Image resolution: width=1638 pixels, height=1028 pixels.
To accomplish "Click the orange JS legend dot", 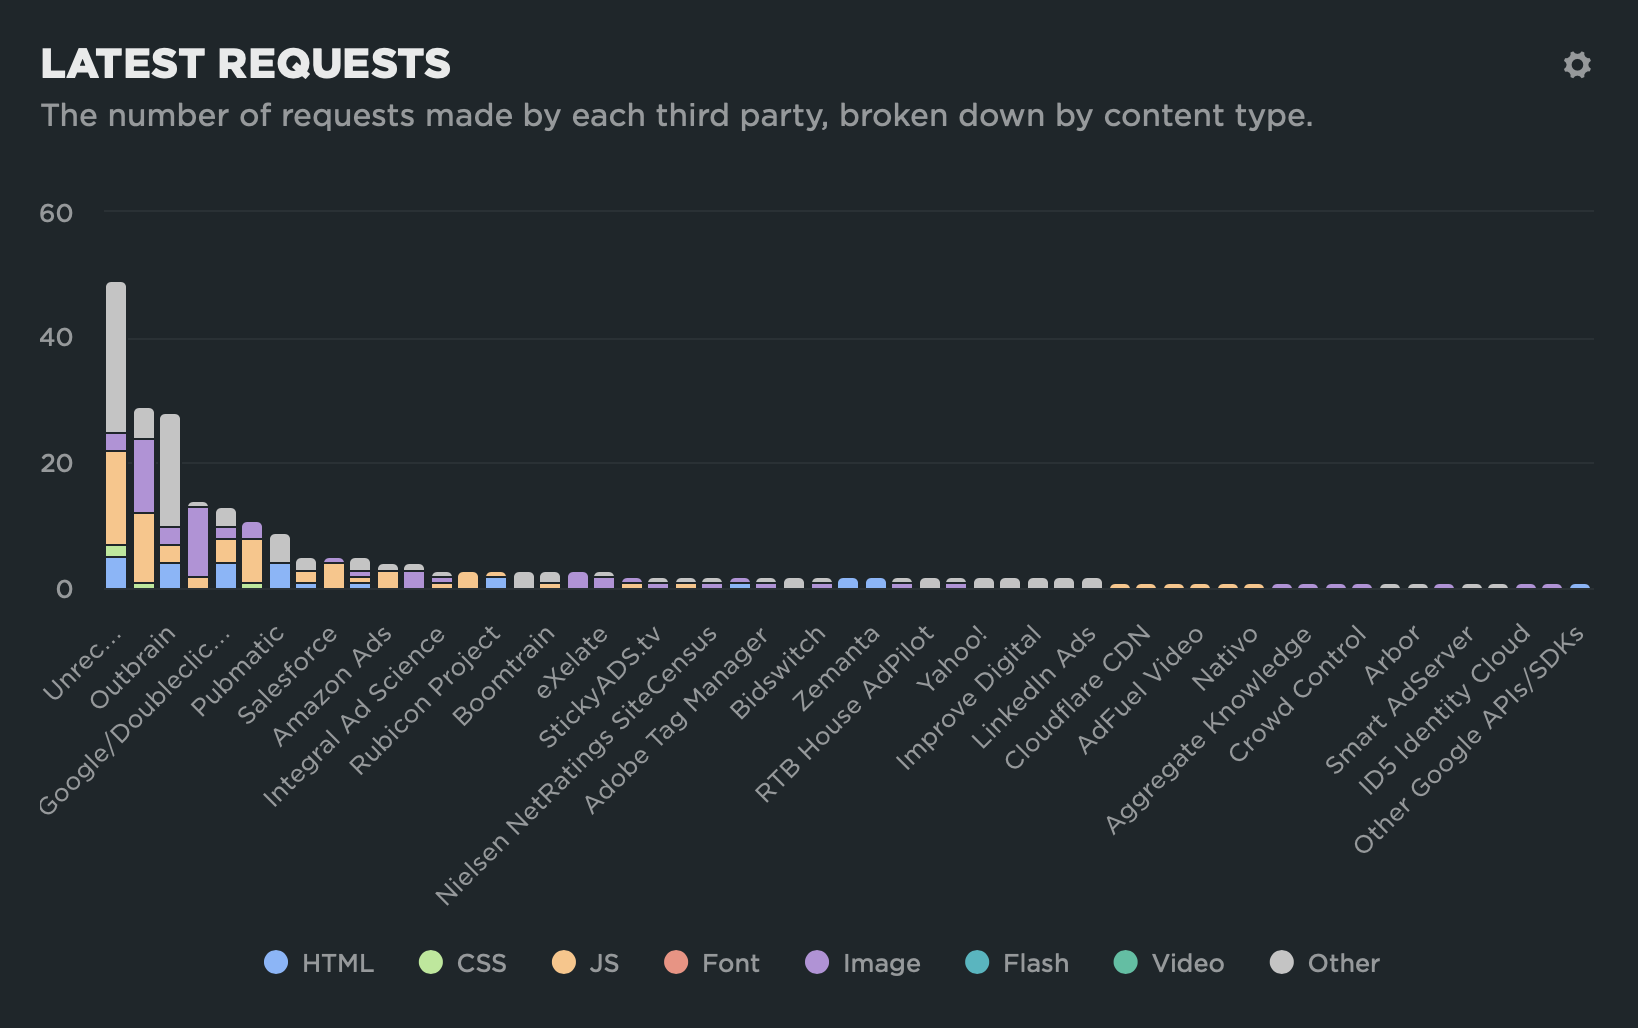I will [x=566, y=963].
